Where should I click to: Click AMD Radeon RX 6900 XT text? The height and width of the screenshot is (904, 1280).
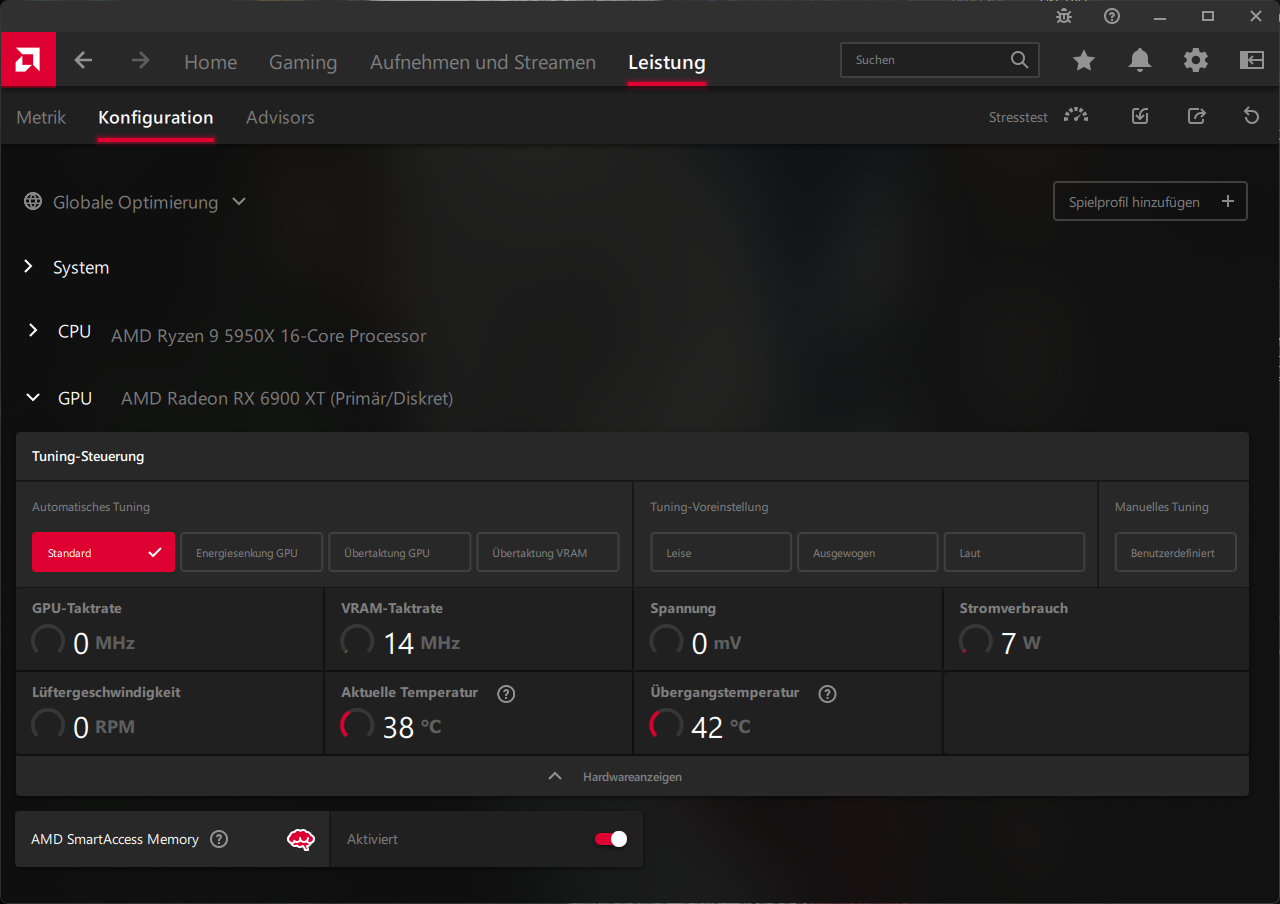[x=287, y=398]
